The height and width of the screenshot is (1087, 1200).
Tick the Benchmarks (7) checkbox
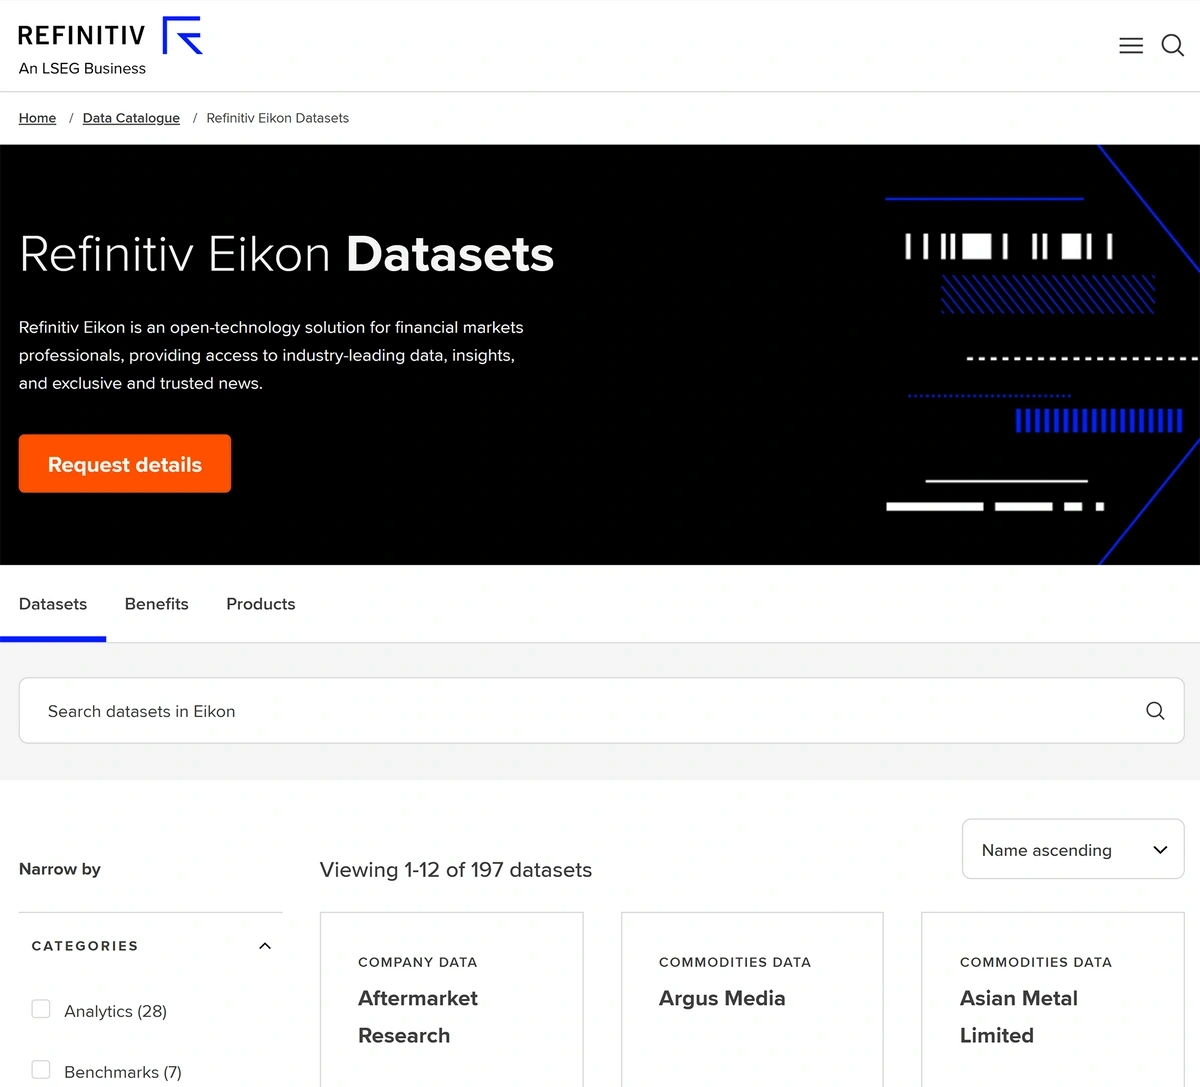point(41,1070)
